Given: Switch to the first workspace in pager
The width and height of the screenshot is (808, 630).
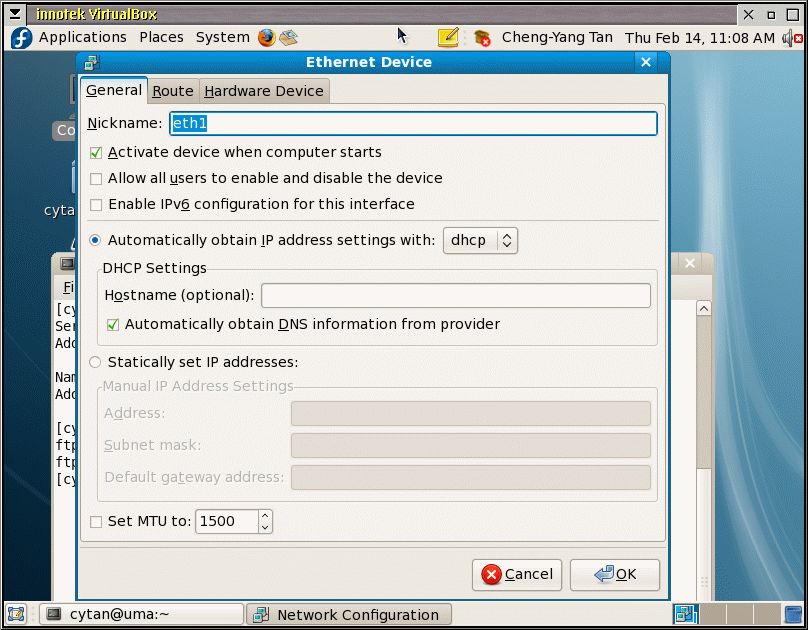Looking at the screenshot, I should pos(685,614).
